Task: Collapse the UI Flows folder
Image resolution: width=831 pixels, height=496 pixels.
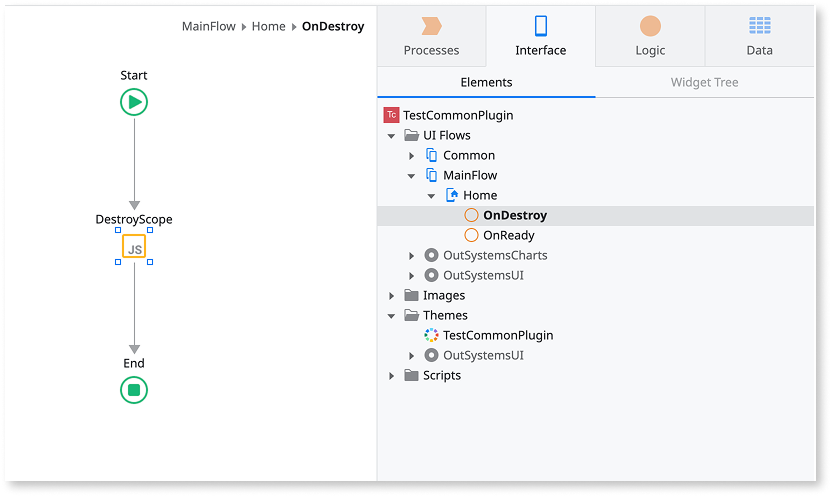Action: tap(391, 136)
